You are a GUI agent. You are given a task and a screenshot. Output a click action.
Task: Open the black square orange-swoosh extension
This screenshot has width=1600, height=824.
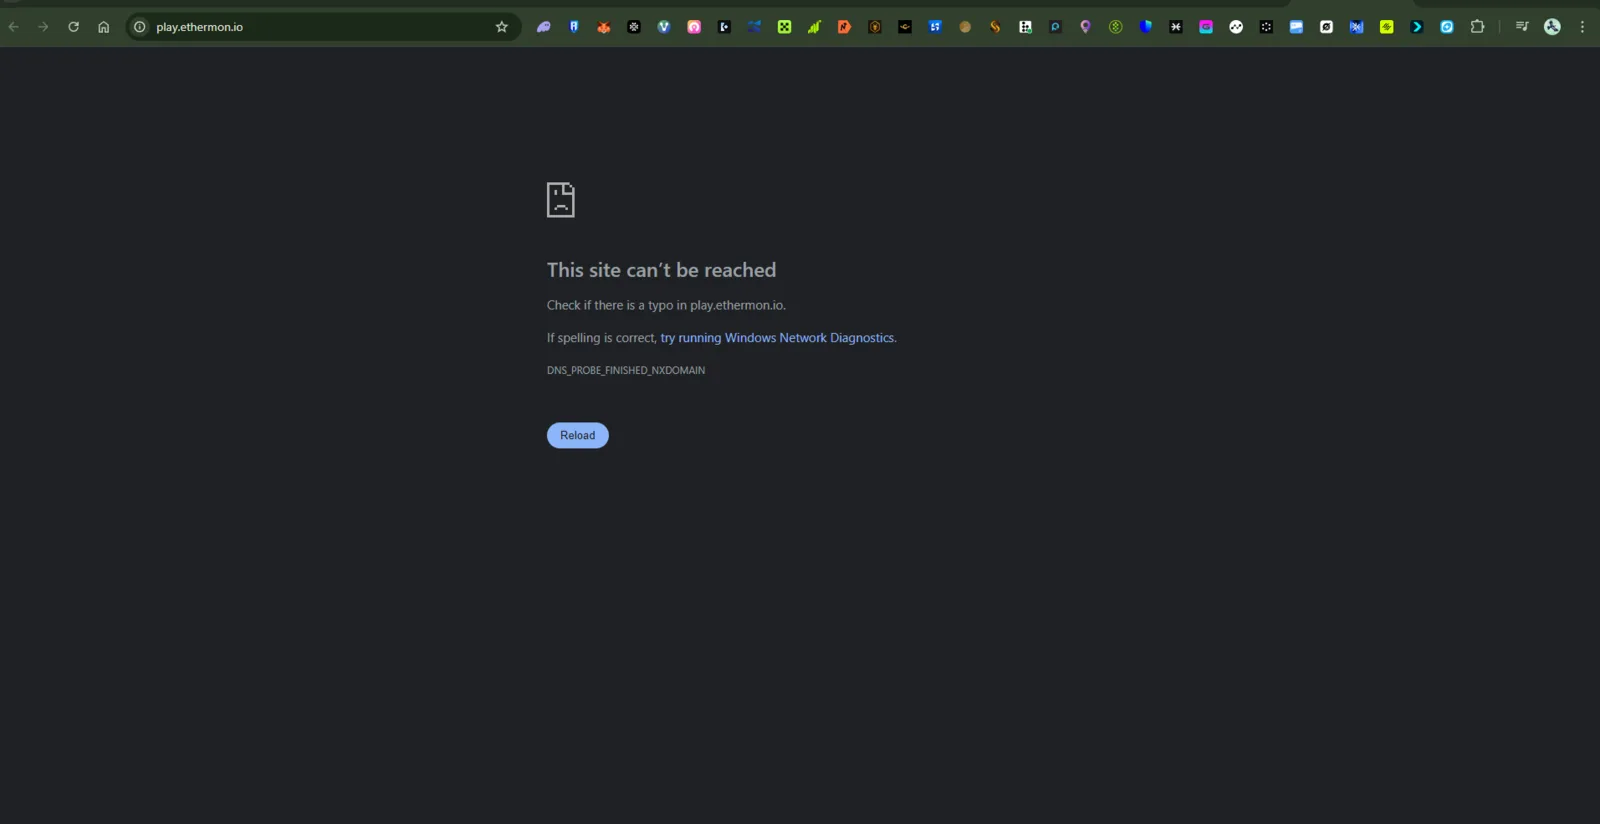click(905, 27)
